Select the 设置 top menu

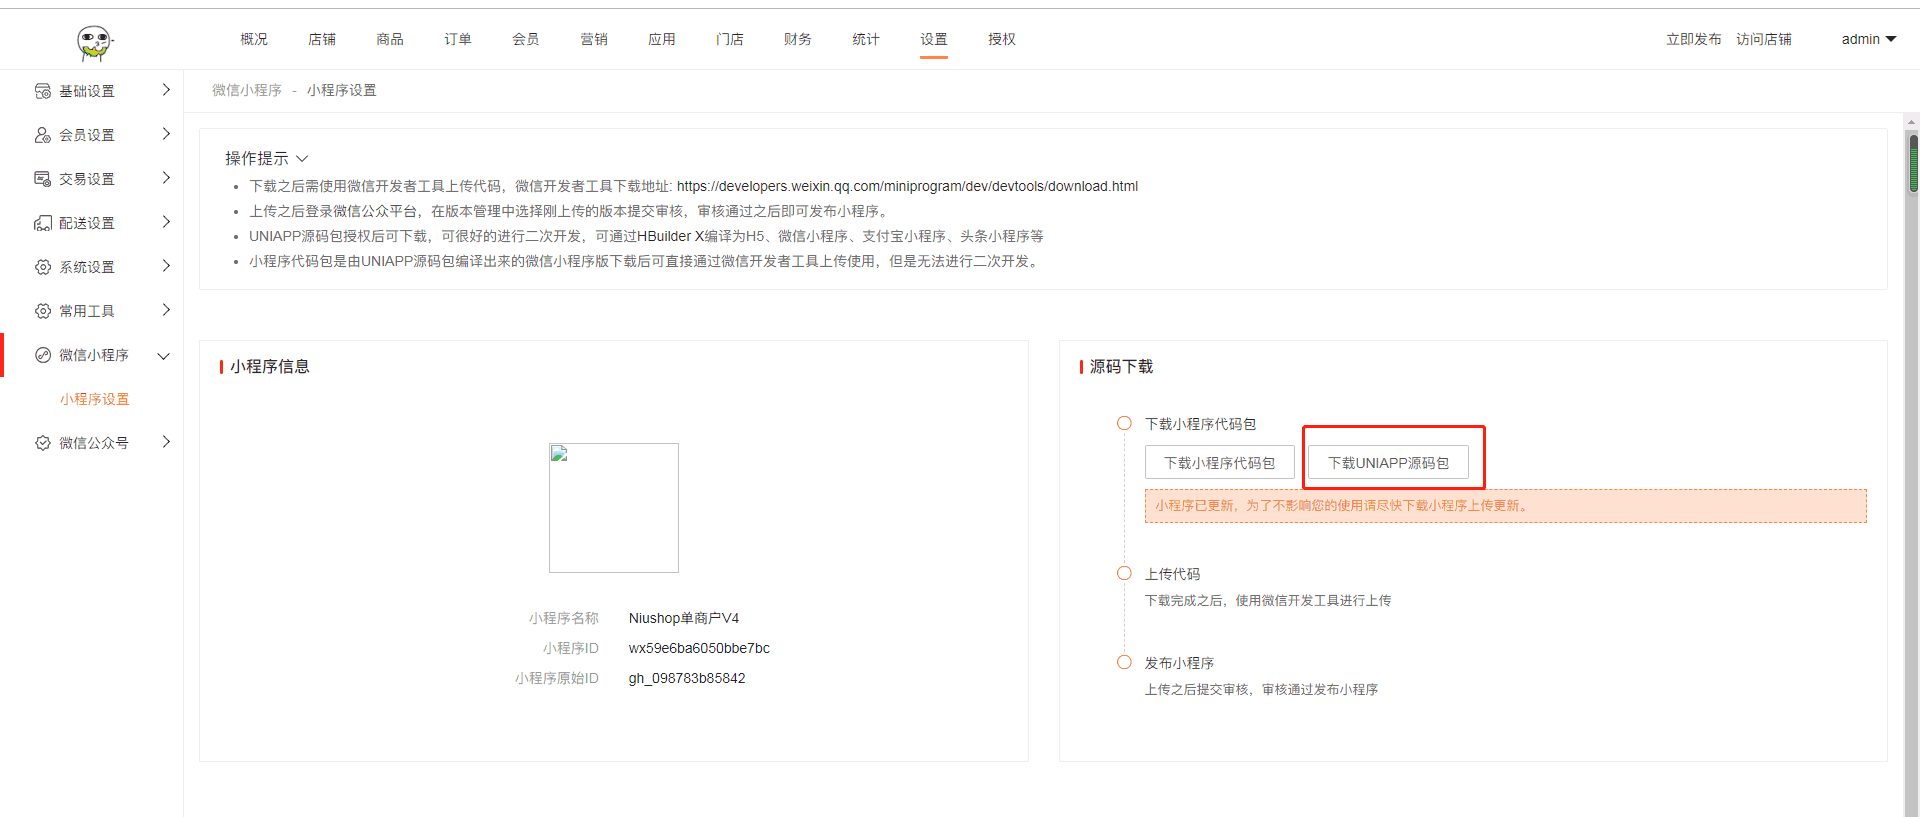[934, 39]
